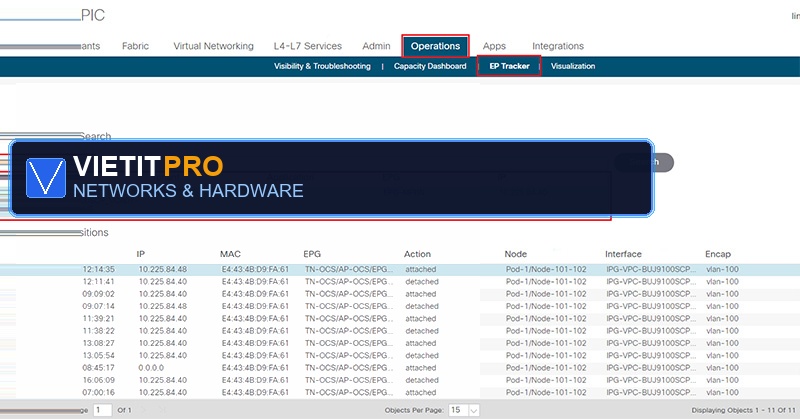Select the row with time 09:07:14

pyautogui.click(x=400, y=306)
